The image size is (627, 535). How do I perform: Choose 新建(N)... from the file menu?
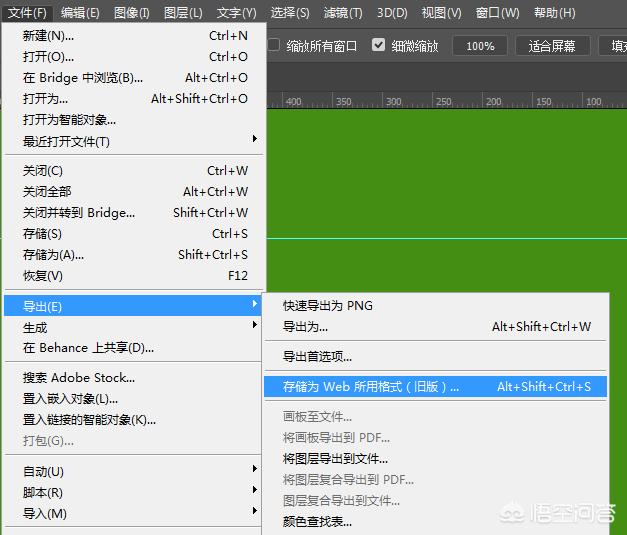[135, 36]
